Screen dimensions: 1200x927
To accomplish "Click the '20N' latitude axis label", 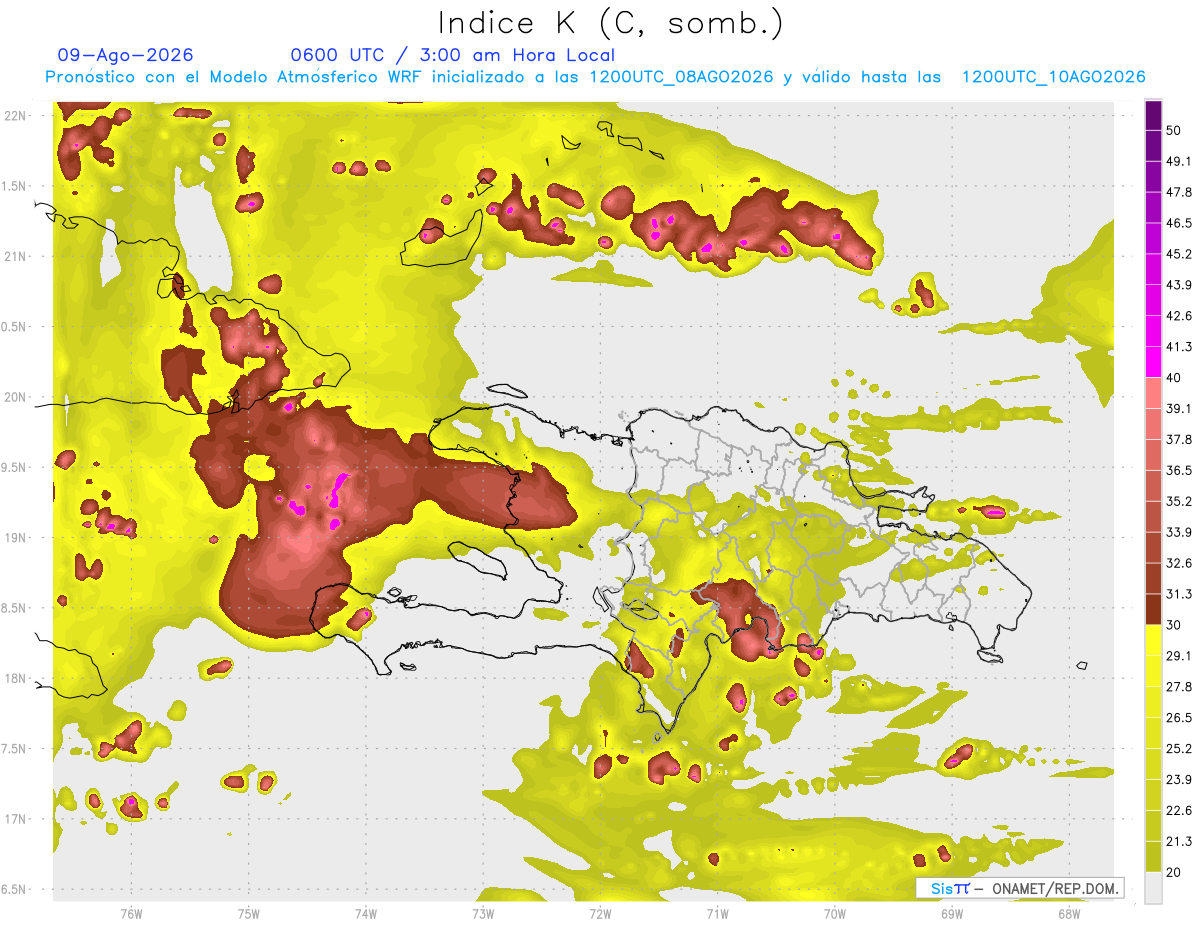I will (x=16, y=397).
